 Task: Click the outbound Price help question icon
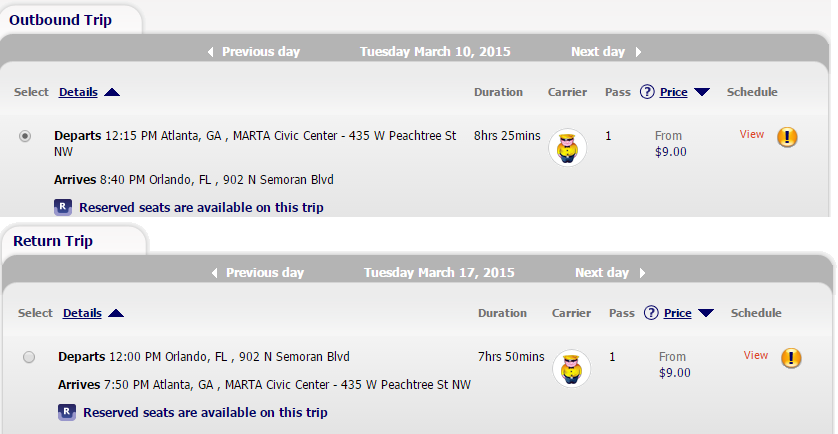click(x=647, y=92)
